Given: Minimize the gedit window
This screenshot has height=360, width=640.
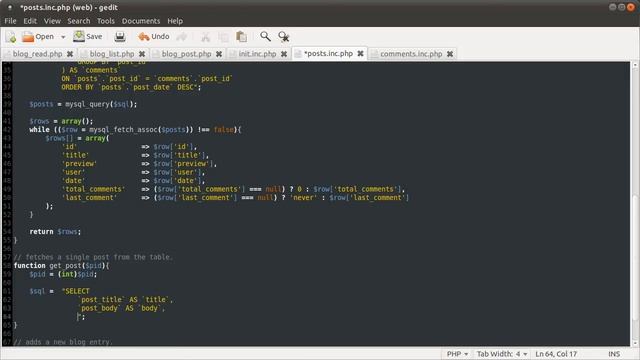Looking at the screenshot, I should click(612, 7).
